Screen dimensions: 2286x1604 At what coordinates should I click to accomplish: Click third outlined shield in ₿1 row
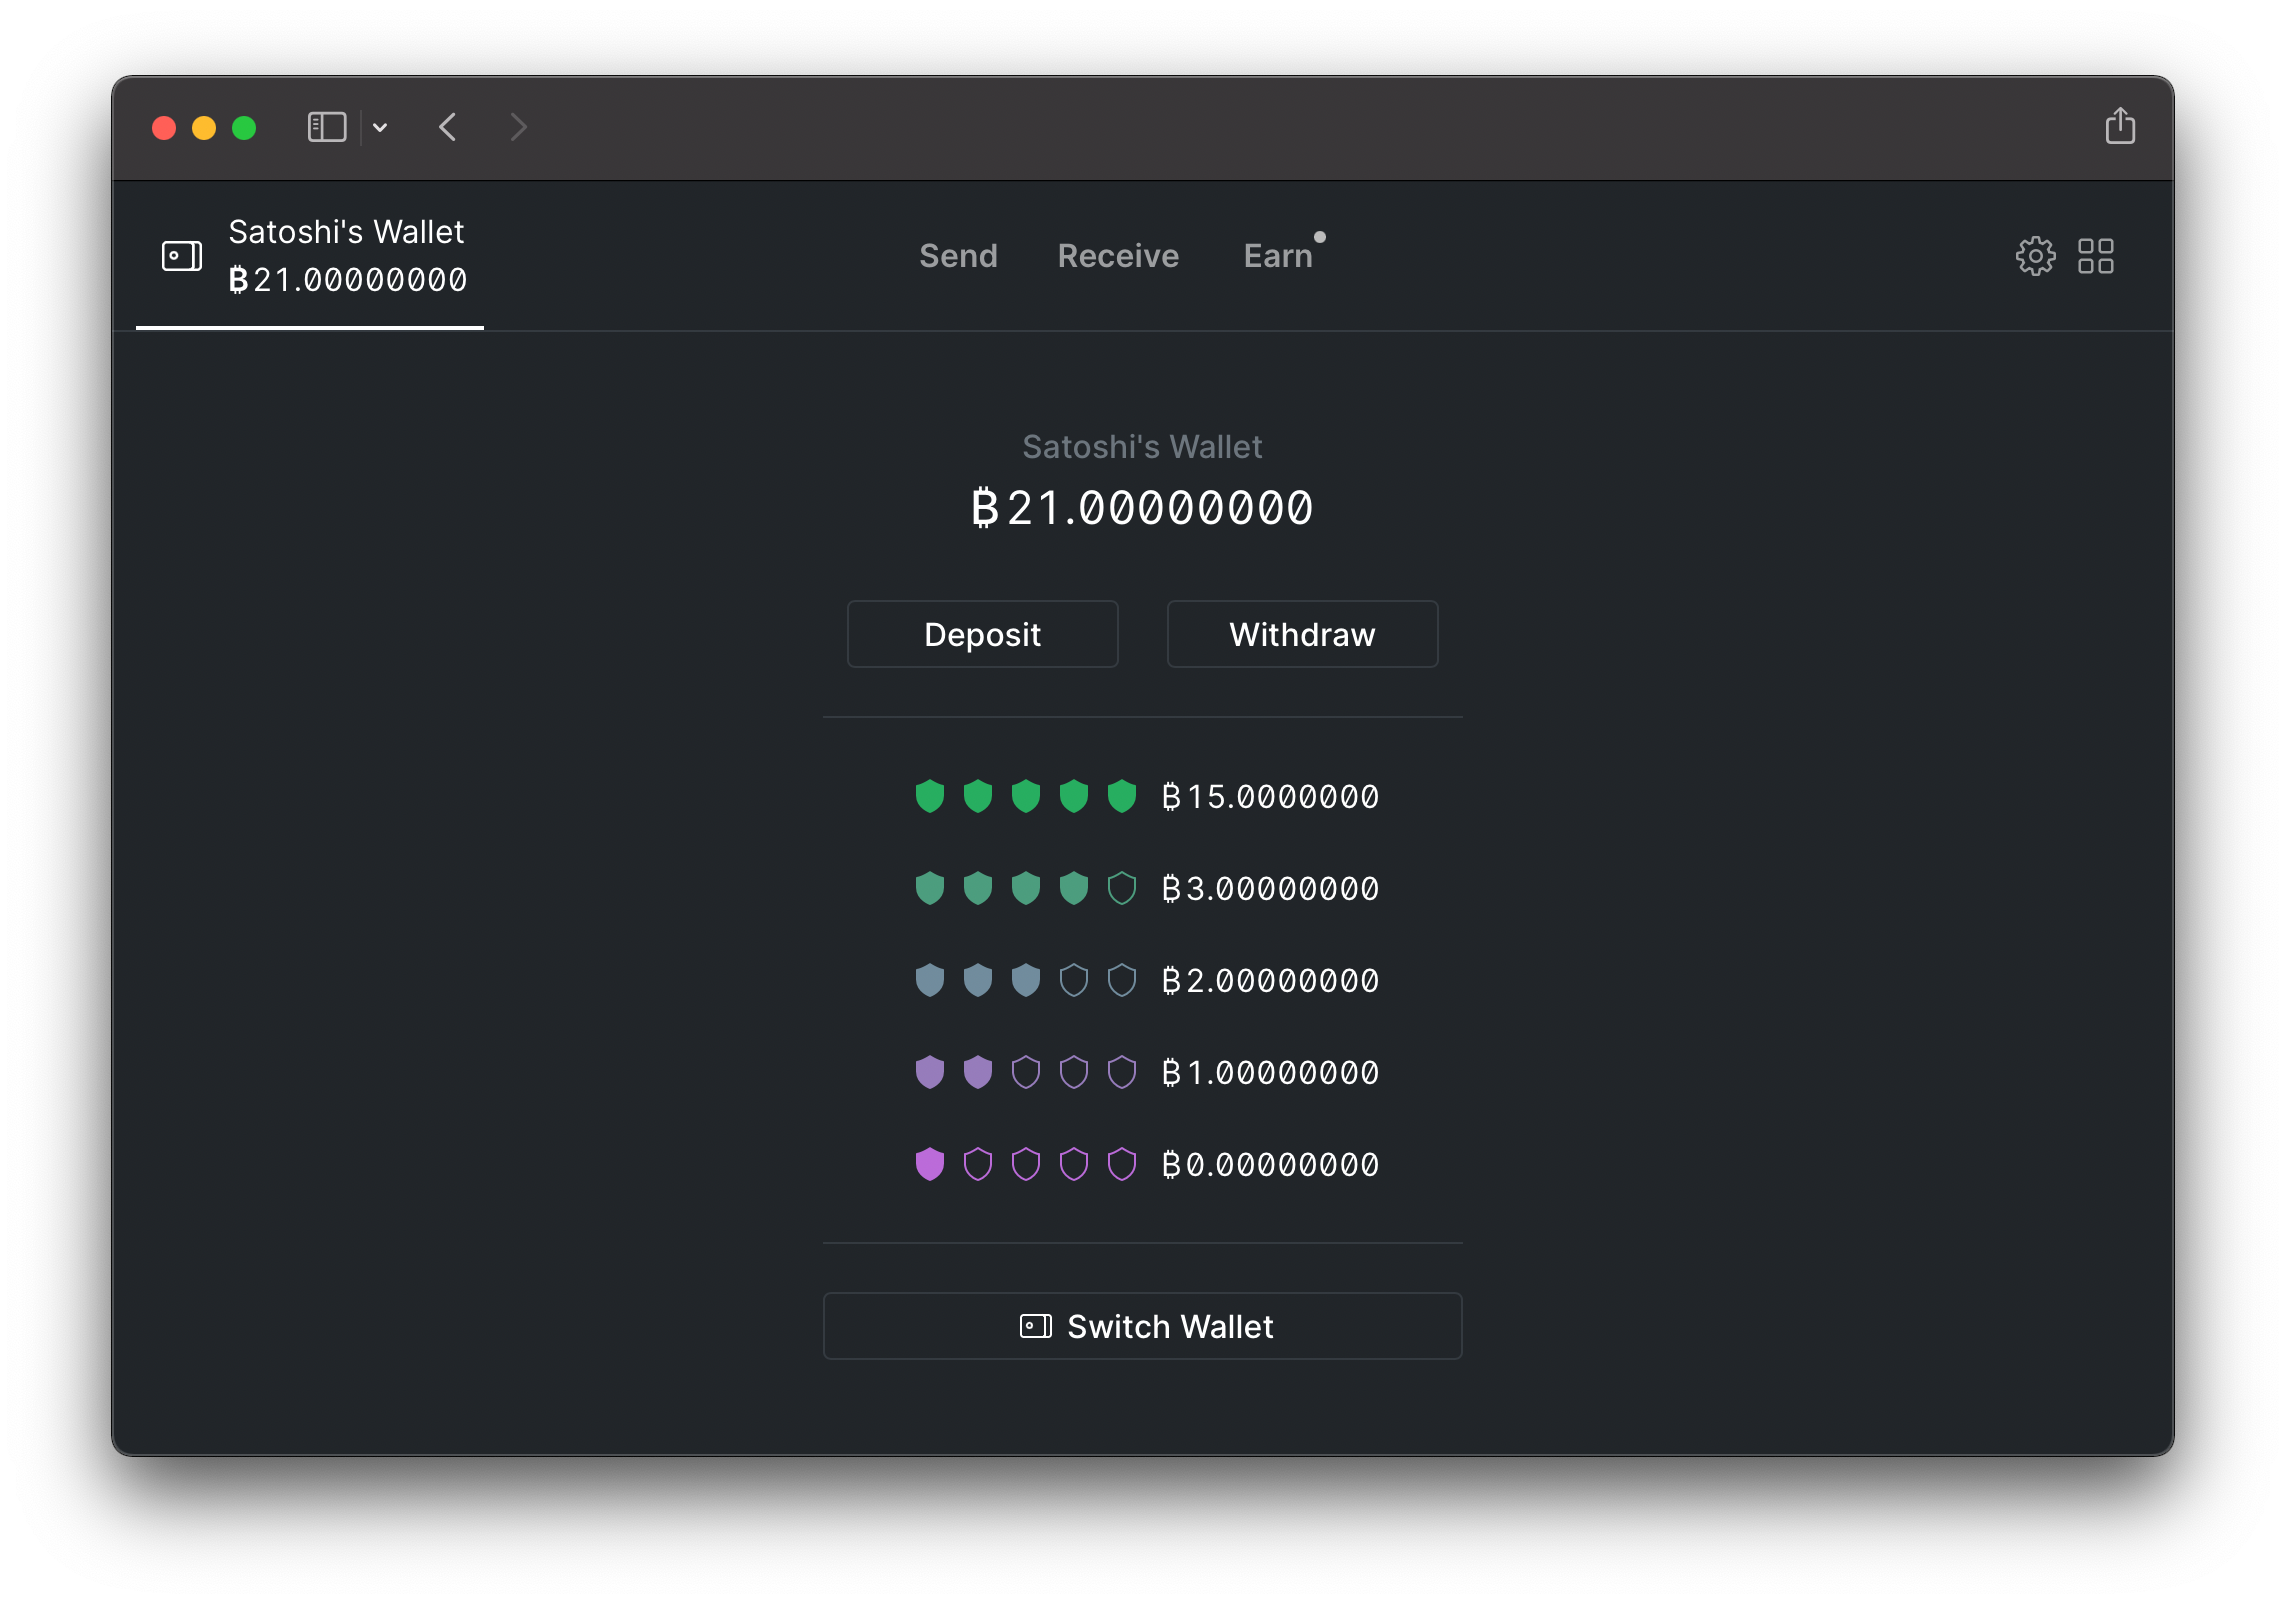(1026, 1072)
